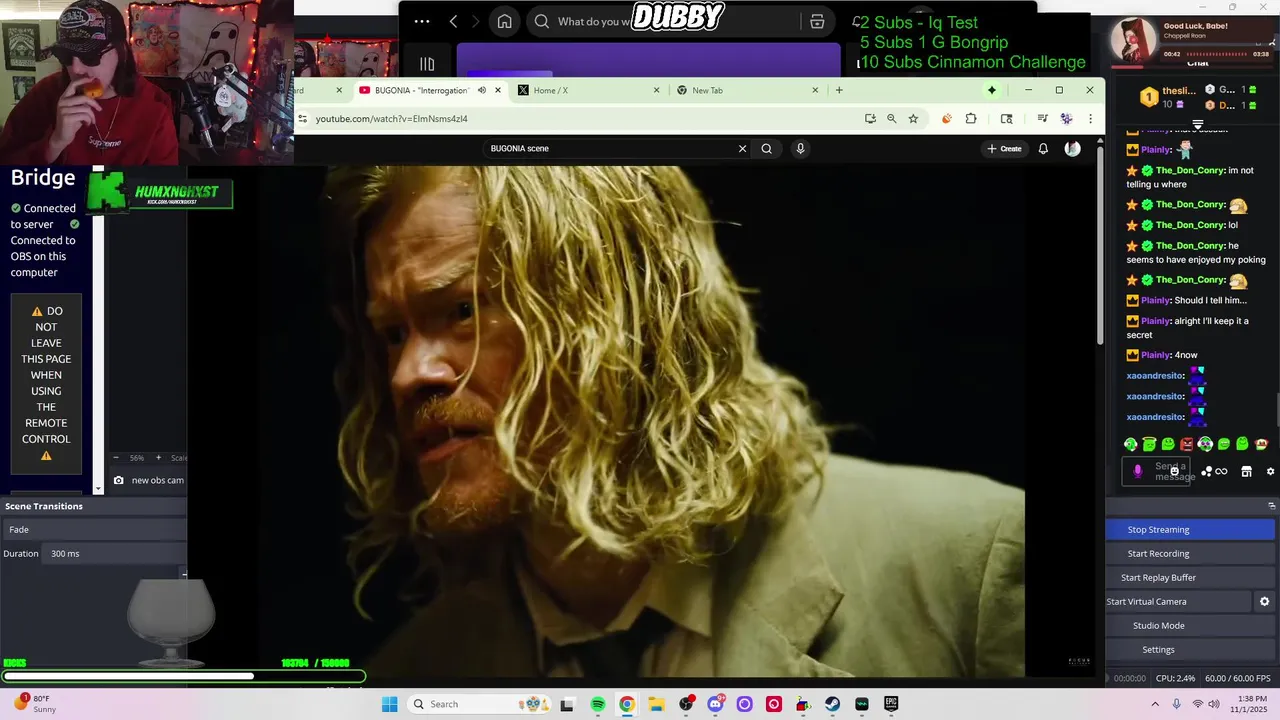Open the YouTube account avatar menu

coord(1072,149)
